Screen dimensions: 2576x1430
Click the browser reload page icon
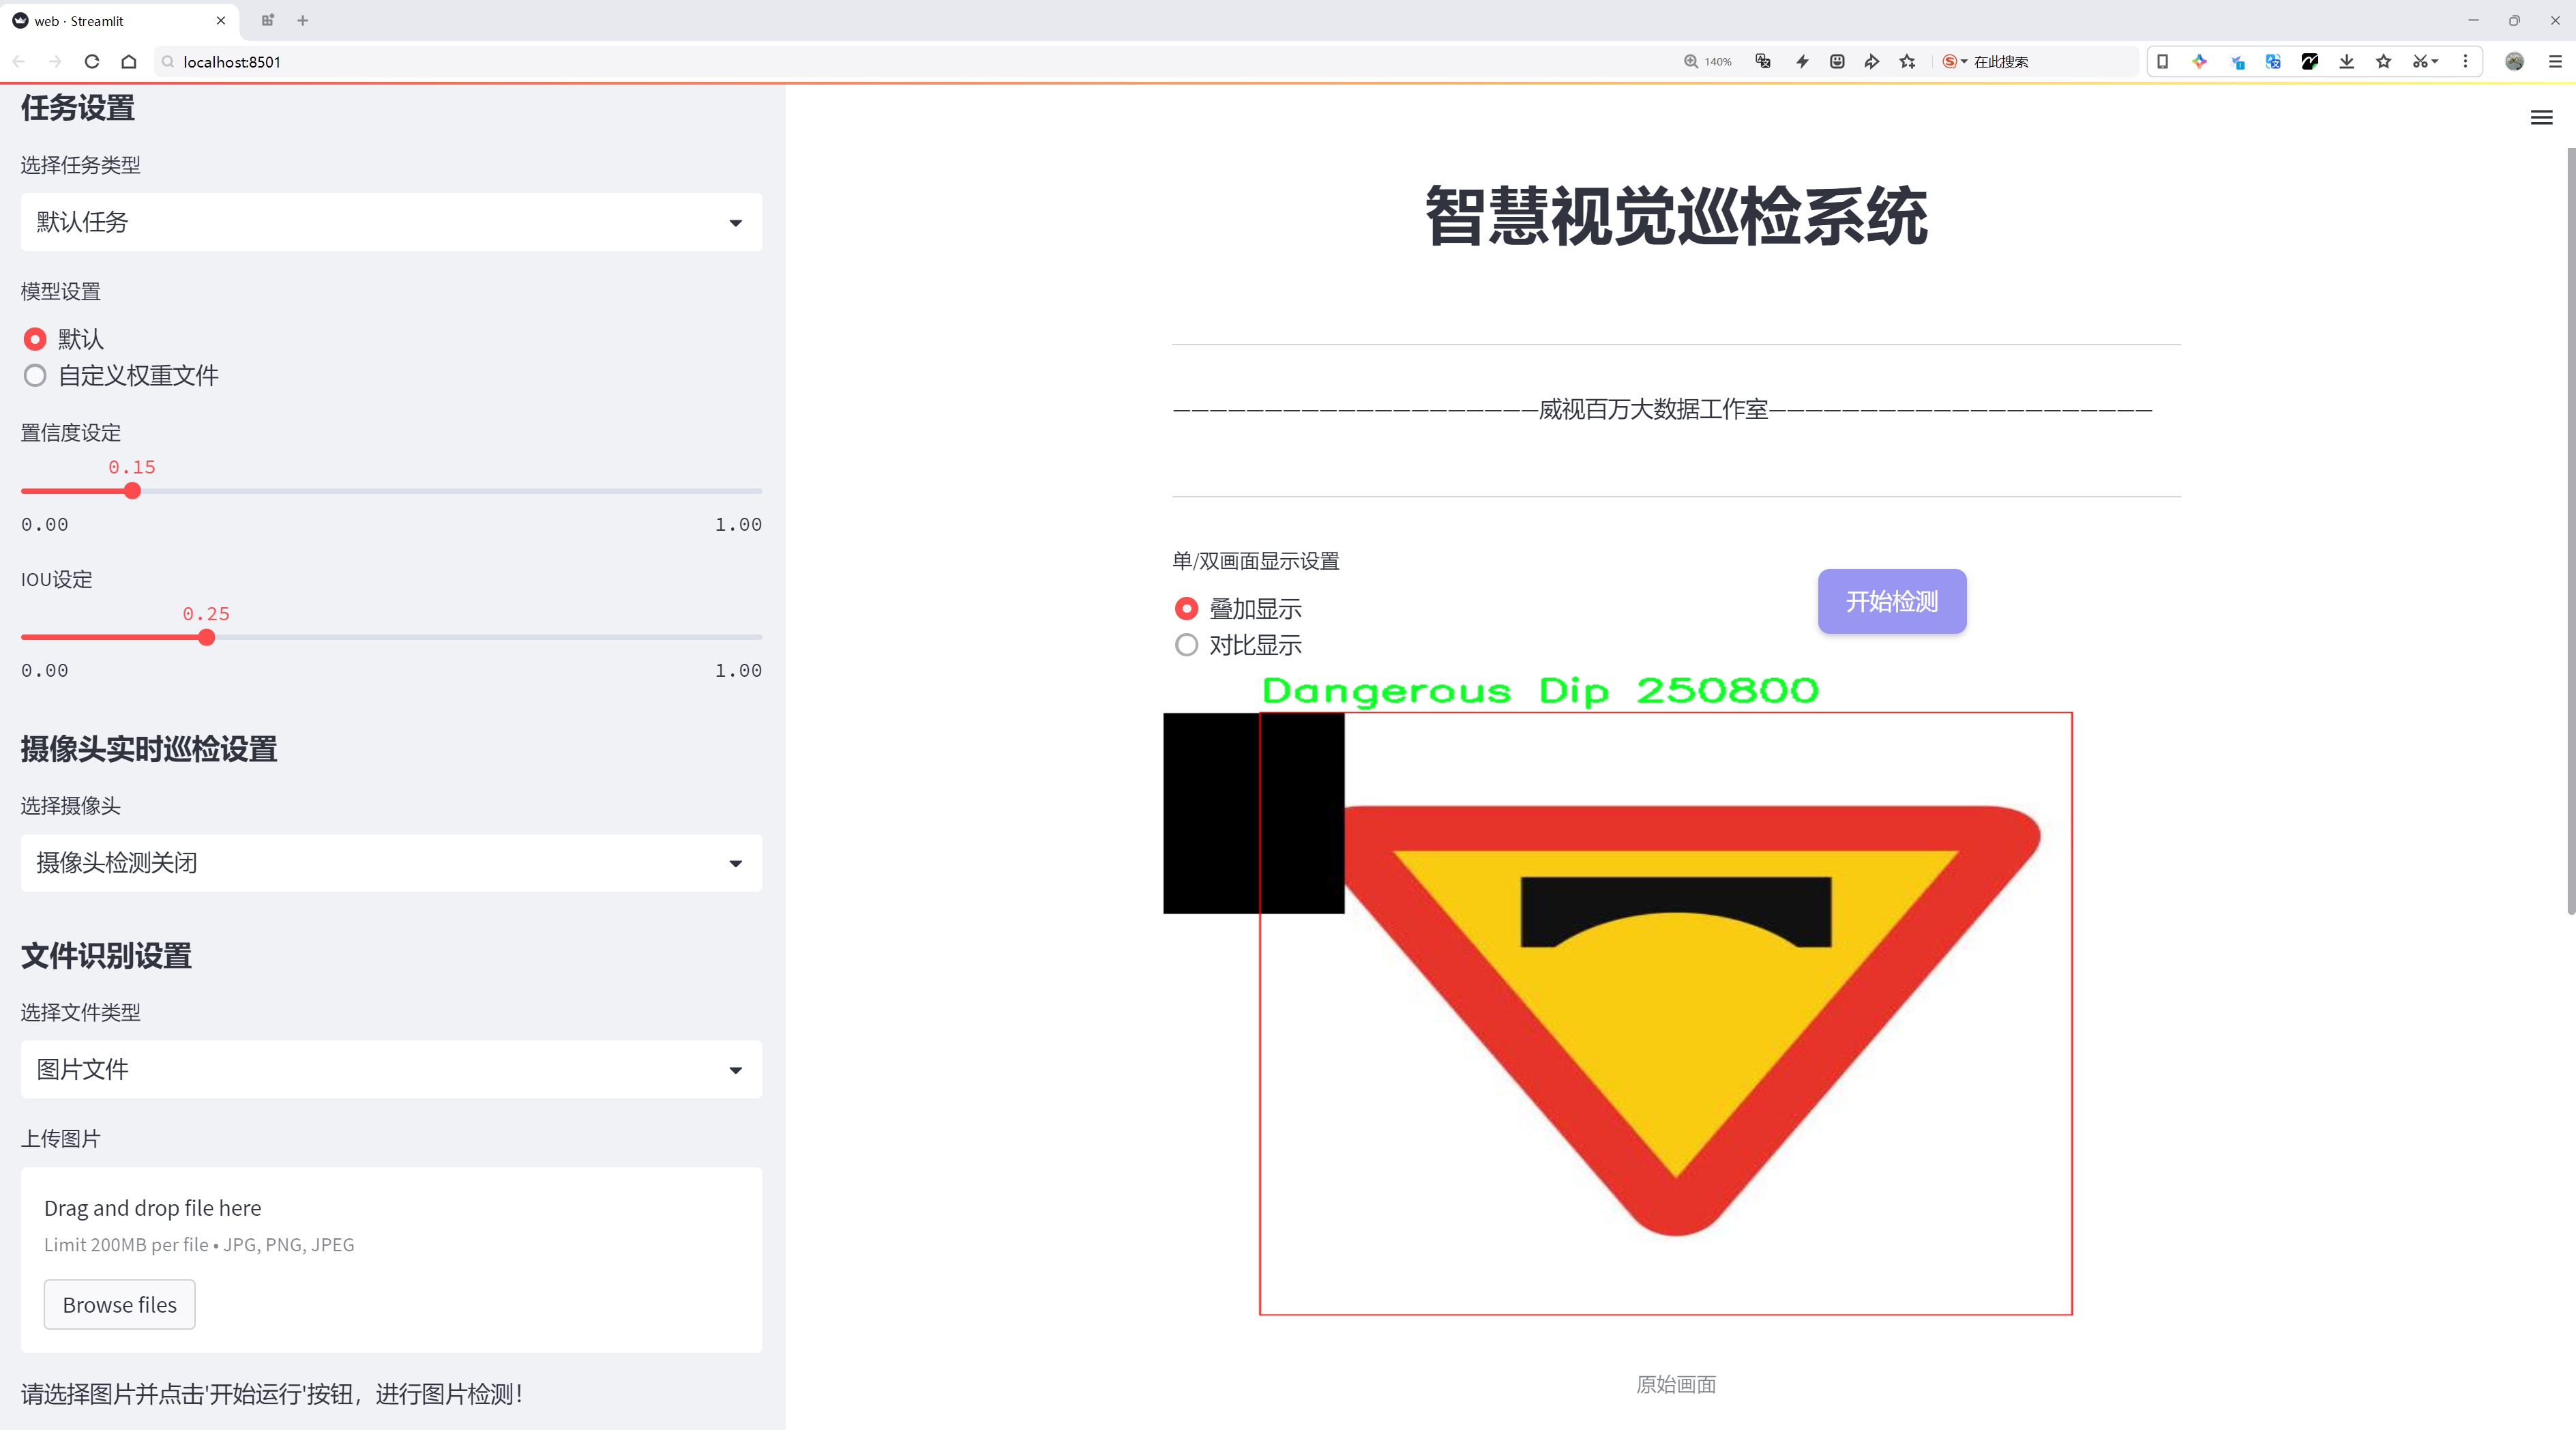tap(92, 62)
